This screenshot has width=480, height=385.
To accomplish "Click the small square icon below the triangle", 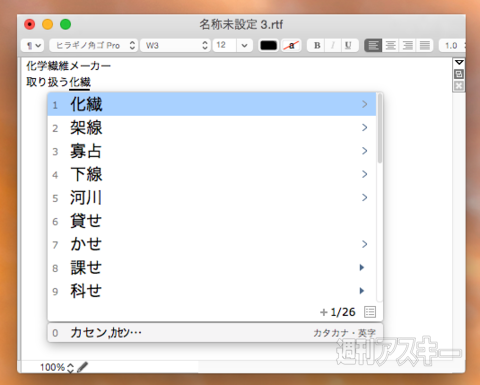I will [459, 74].
